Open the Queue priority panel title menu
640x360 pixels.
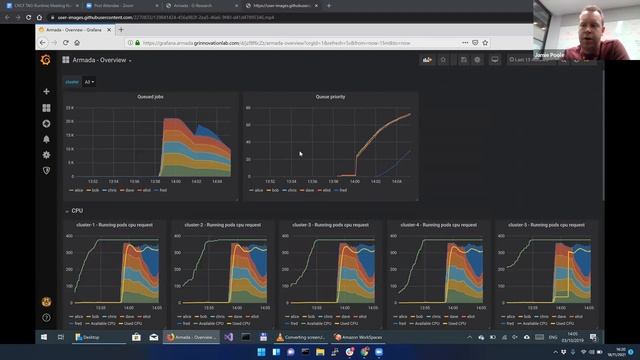[330, 97]
